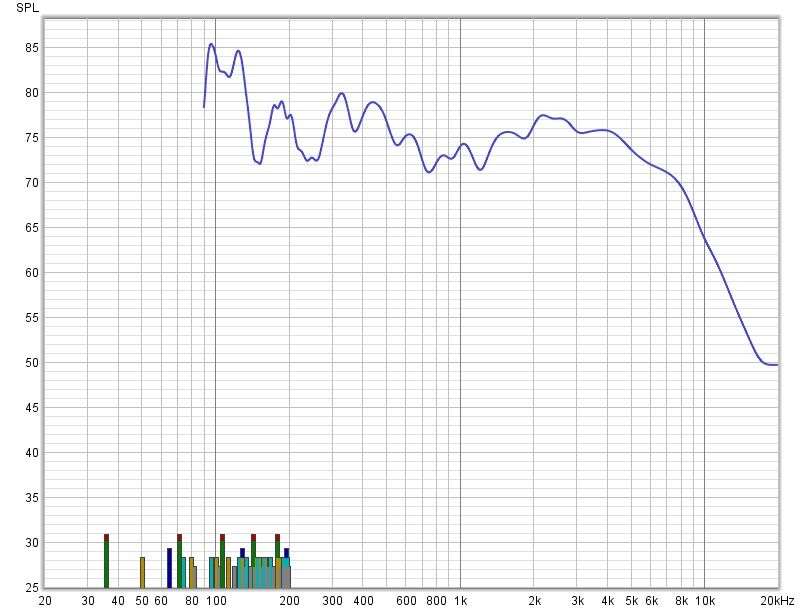Click the 75 value on SPL axis
The width and height of the screenshot is (800, 613).
[x=32, y=138]
